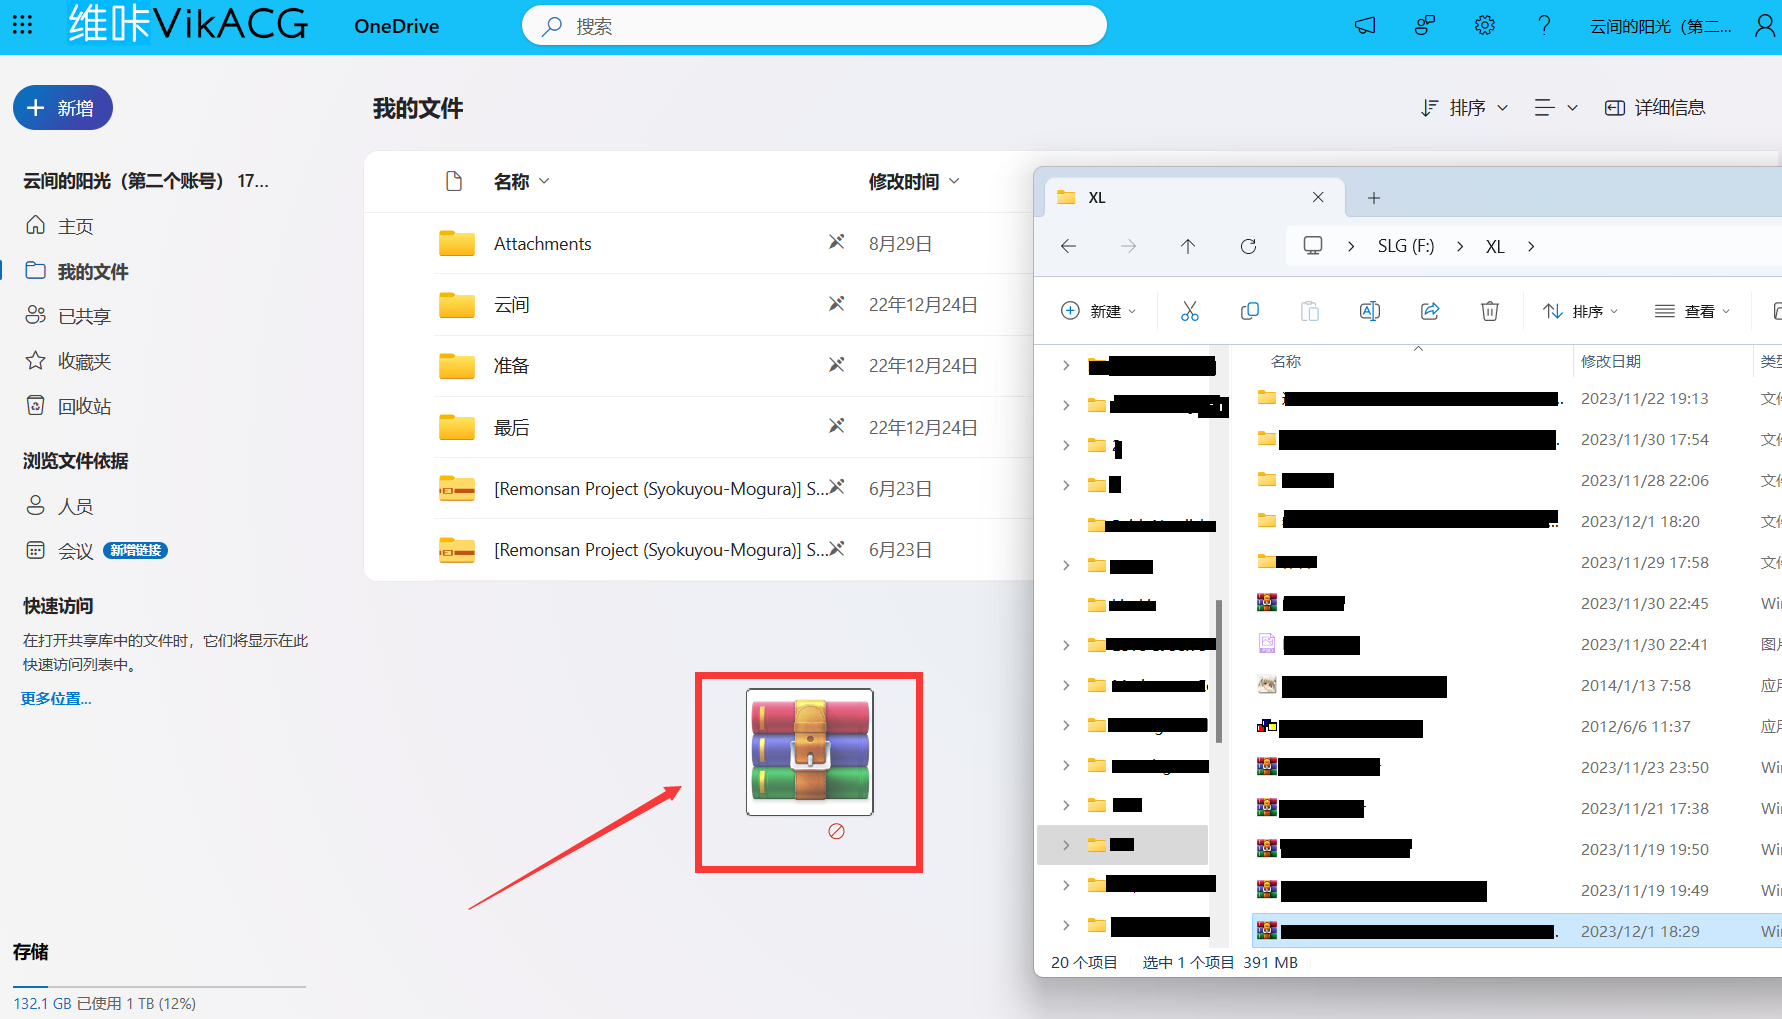Open the OneDrive app launcher grid

(22, 25)
